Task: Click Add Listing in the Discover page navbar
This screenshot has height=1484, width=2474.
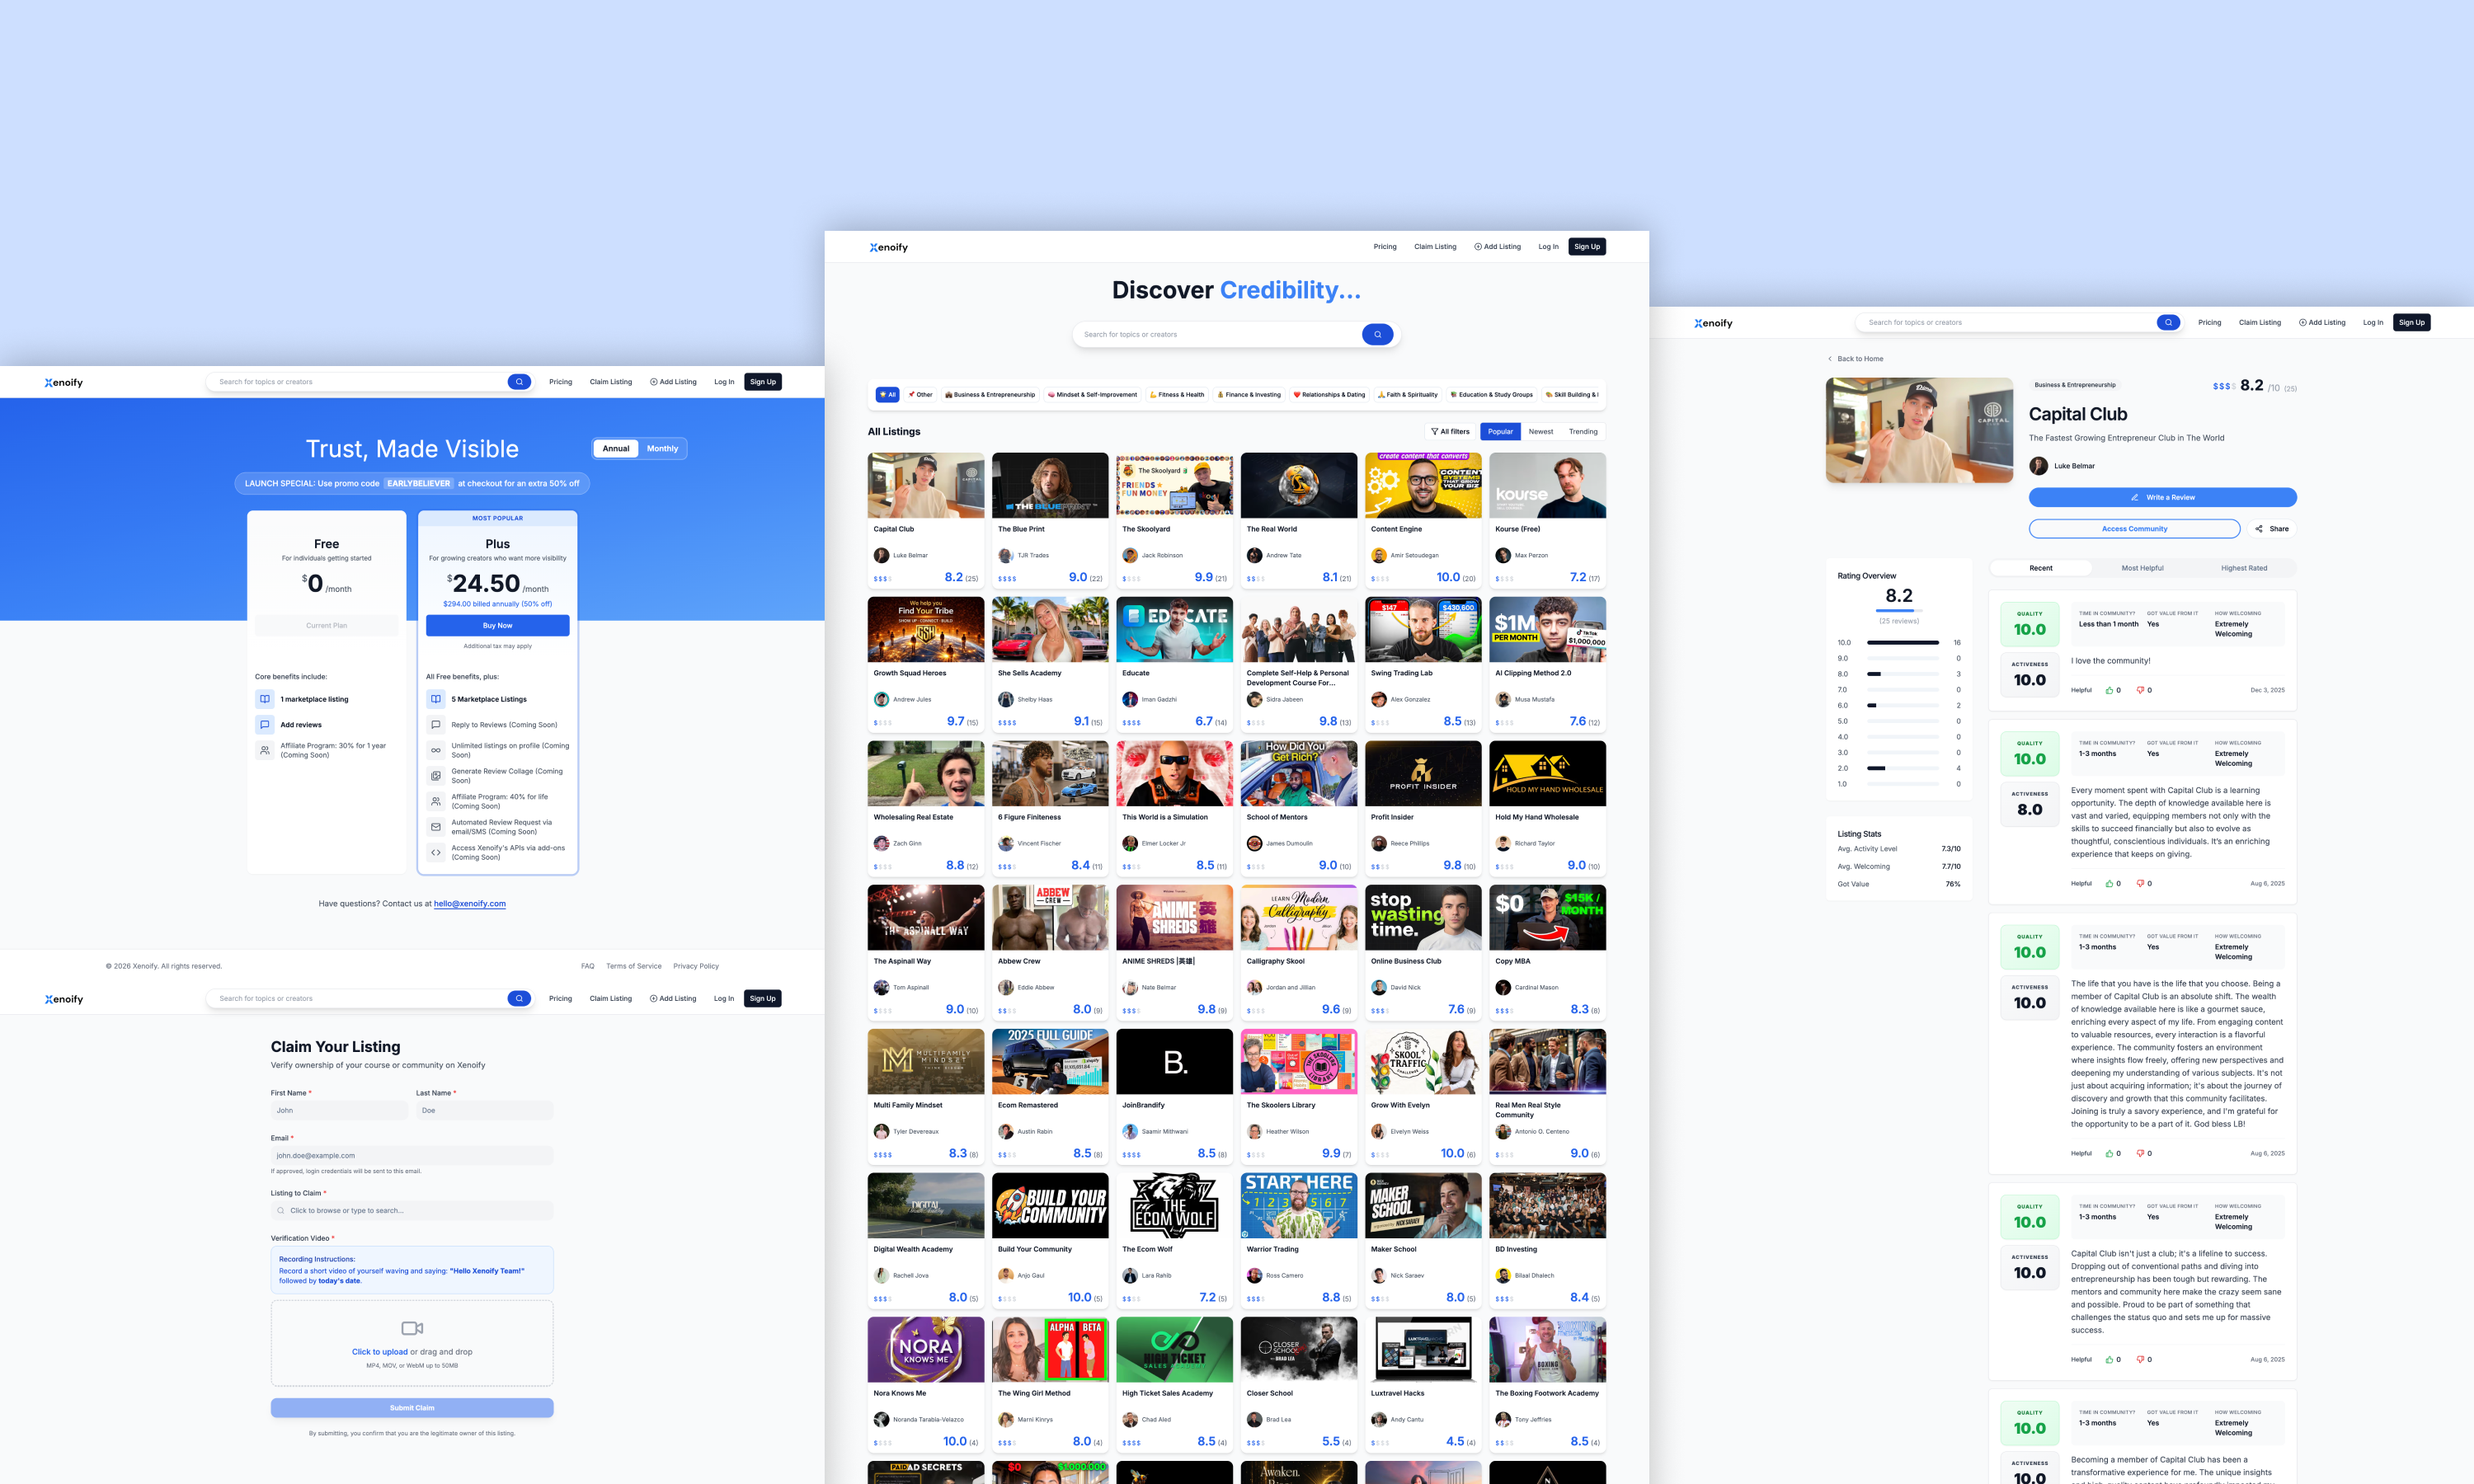Action: [1497, 247]
